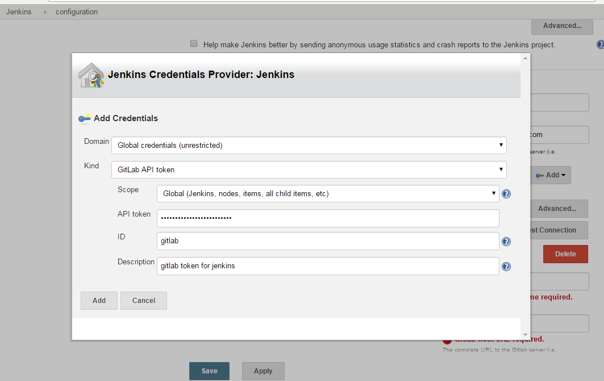Image resolution: width=604 pixels, height=381 pixels.
Task: Click the Jenkins breadcrumb link
Action: [x=18, y=12]
